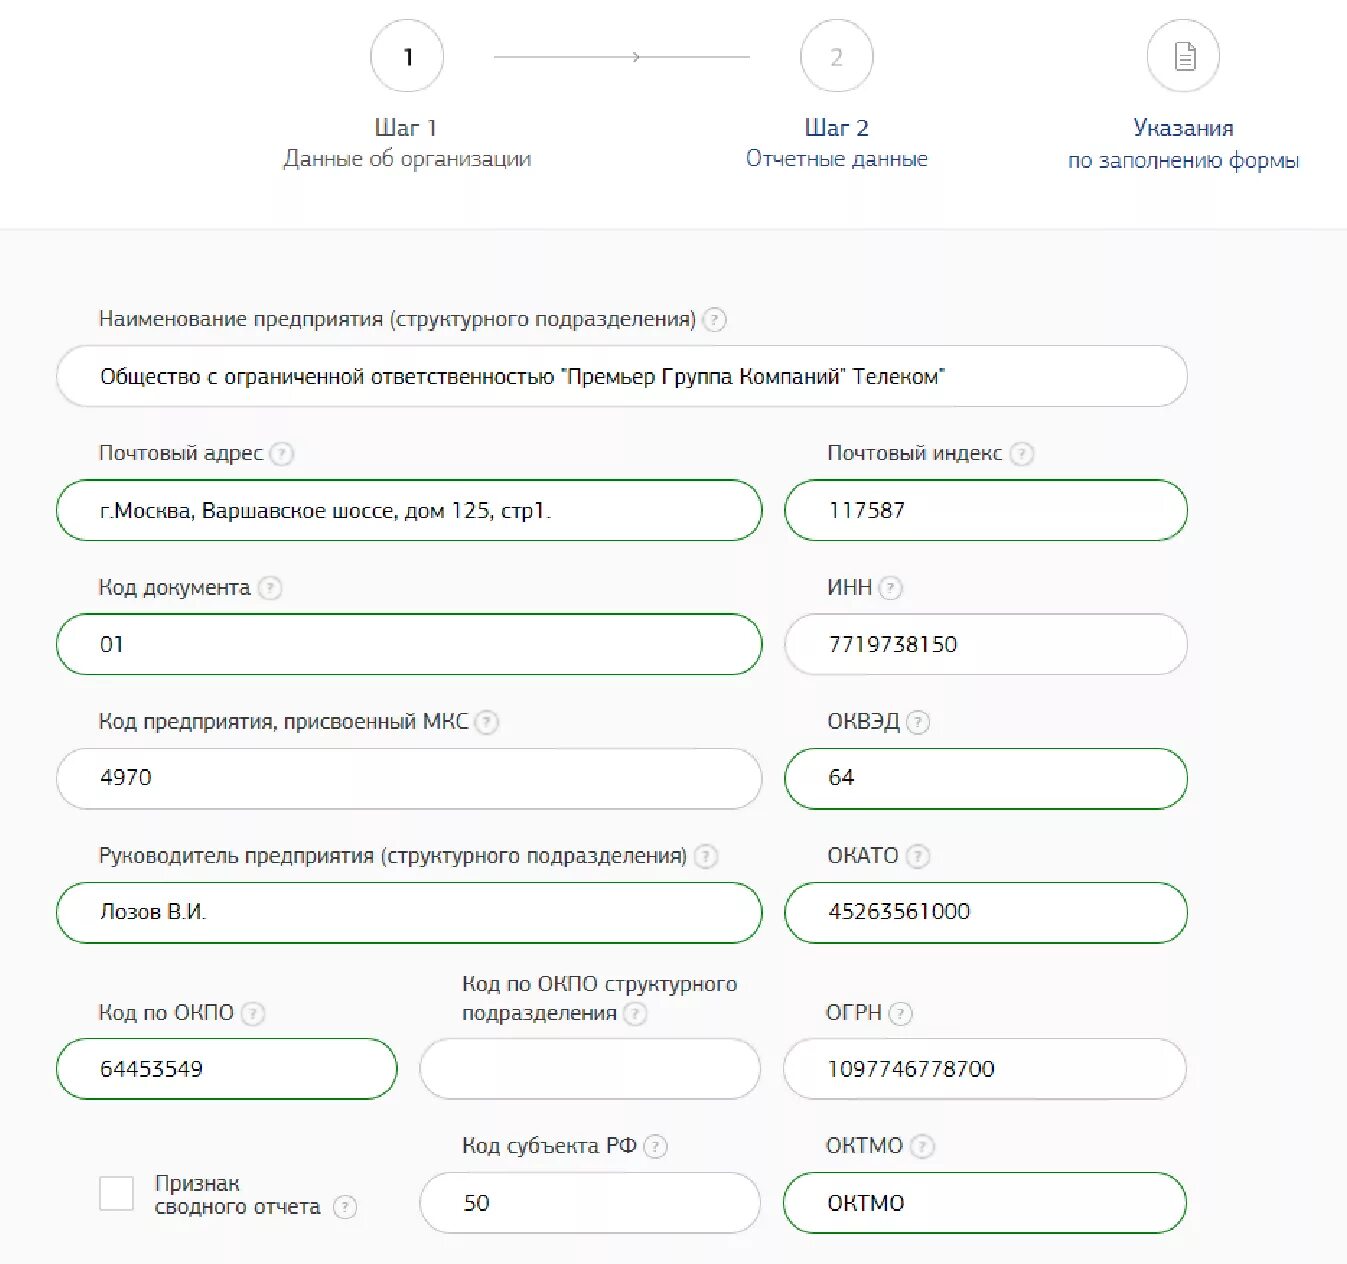The height and width of the screenshot is (1264, 1347).
Task: Click the help icon beside ОГРН label
Action: pos(900,1014)
